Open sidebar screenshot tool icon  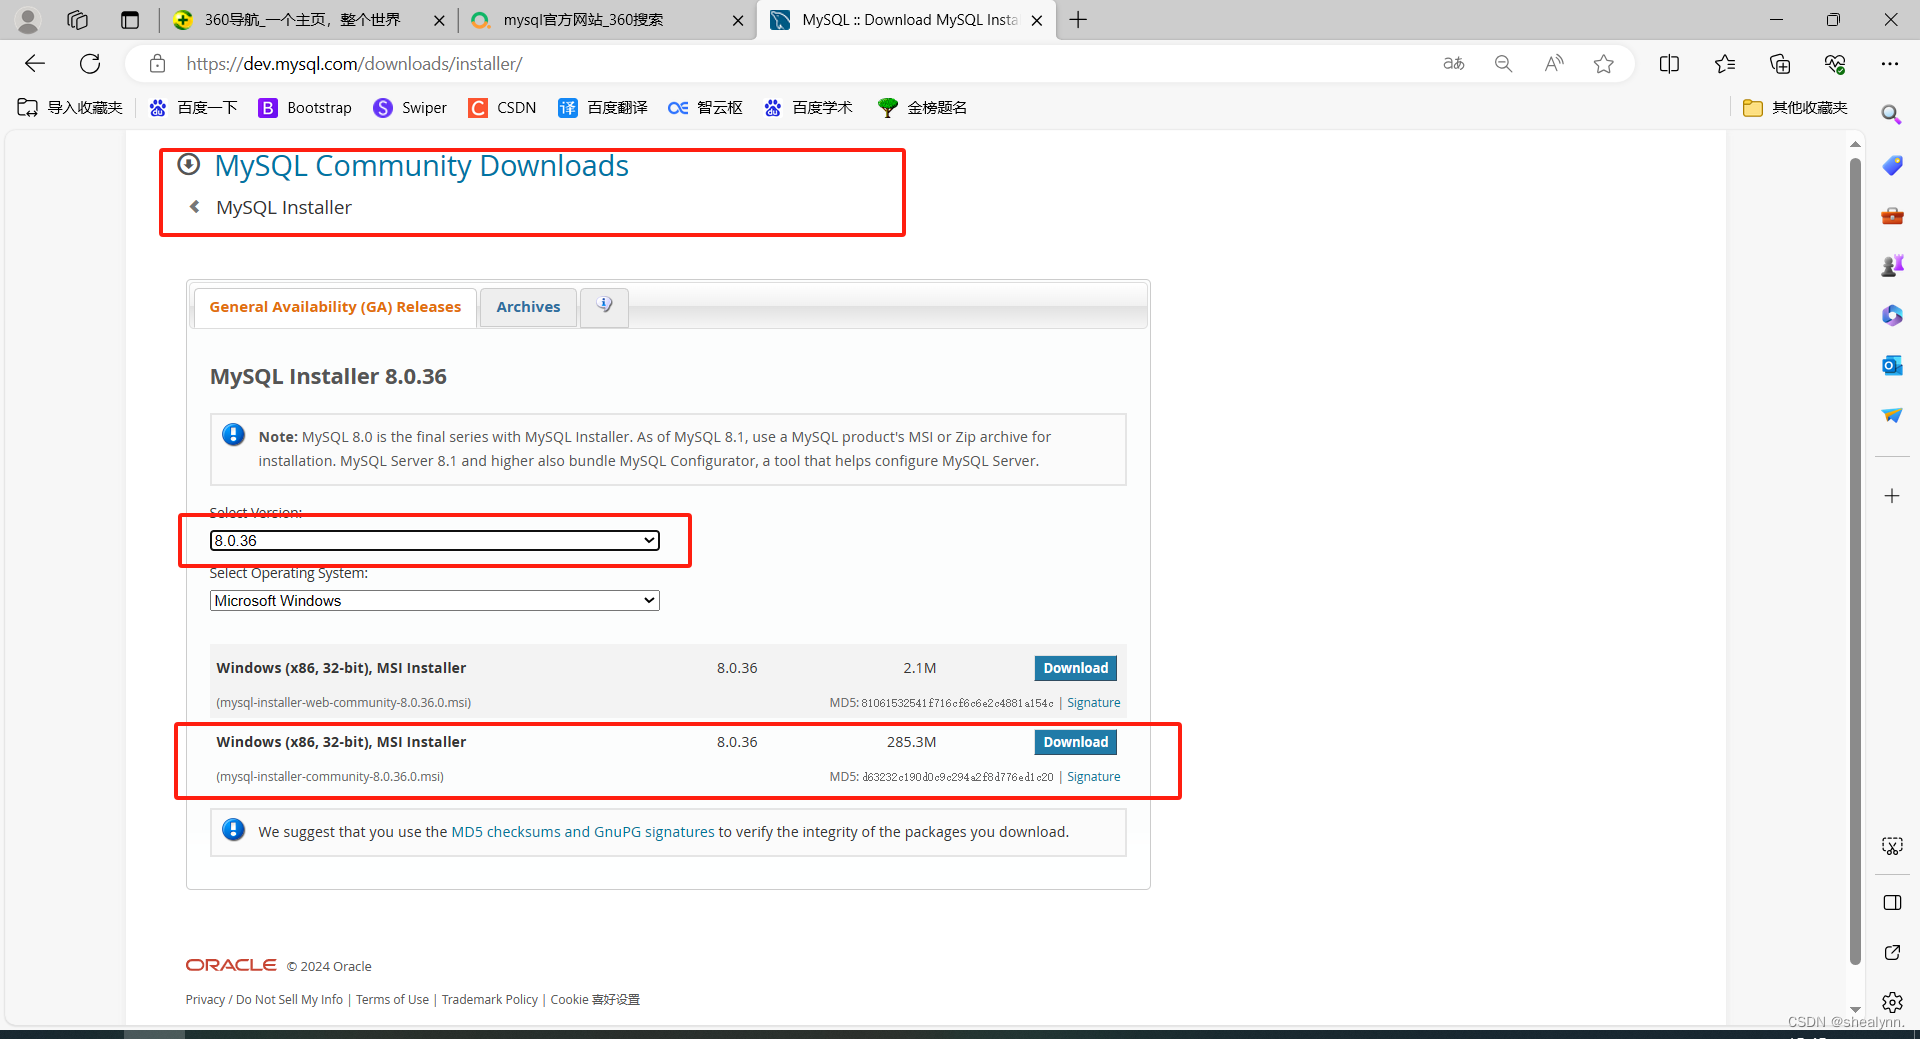(x=1892, y=846)
